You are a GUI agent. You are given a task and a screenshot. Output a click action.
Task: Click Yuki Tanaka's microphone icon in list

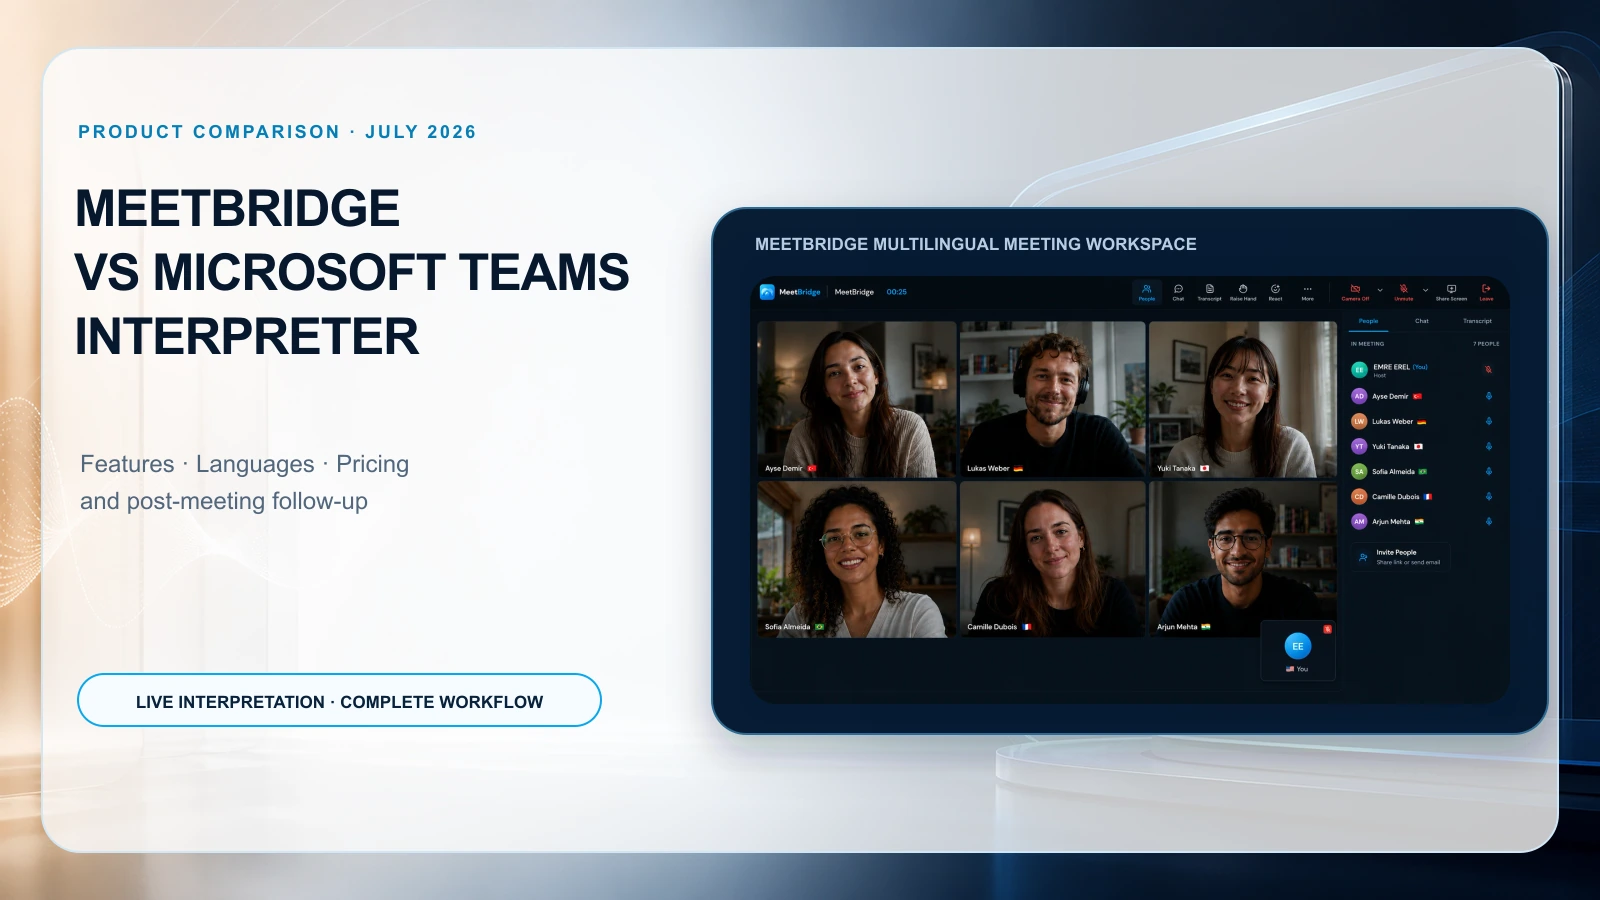coord(1488,446)
